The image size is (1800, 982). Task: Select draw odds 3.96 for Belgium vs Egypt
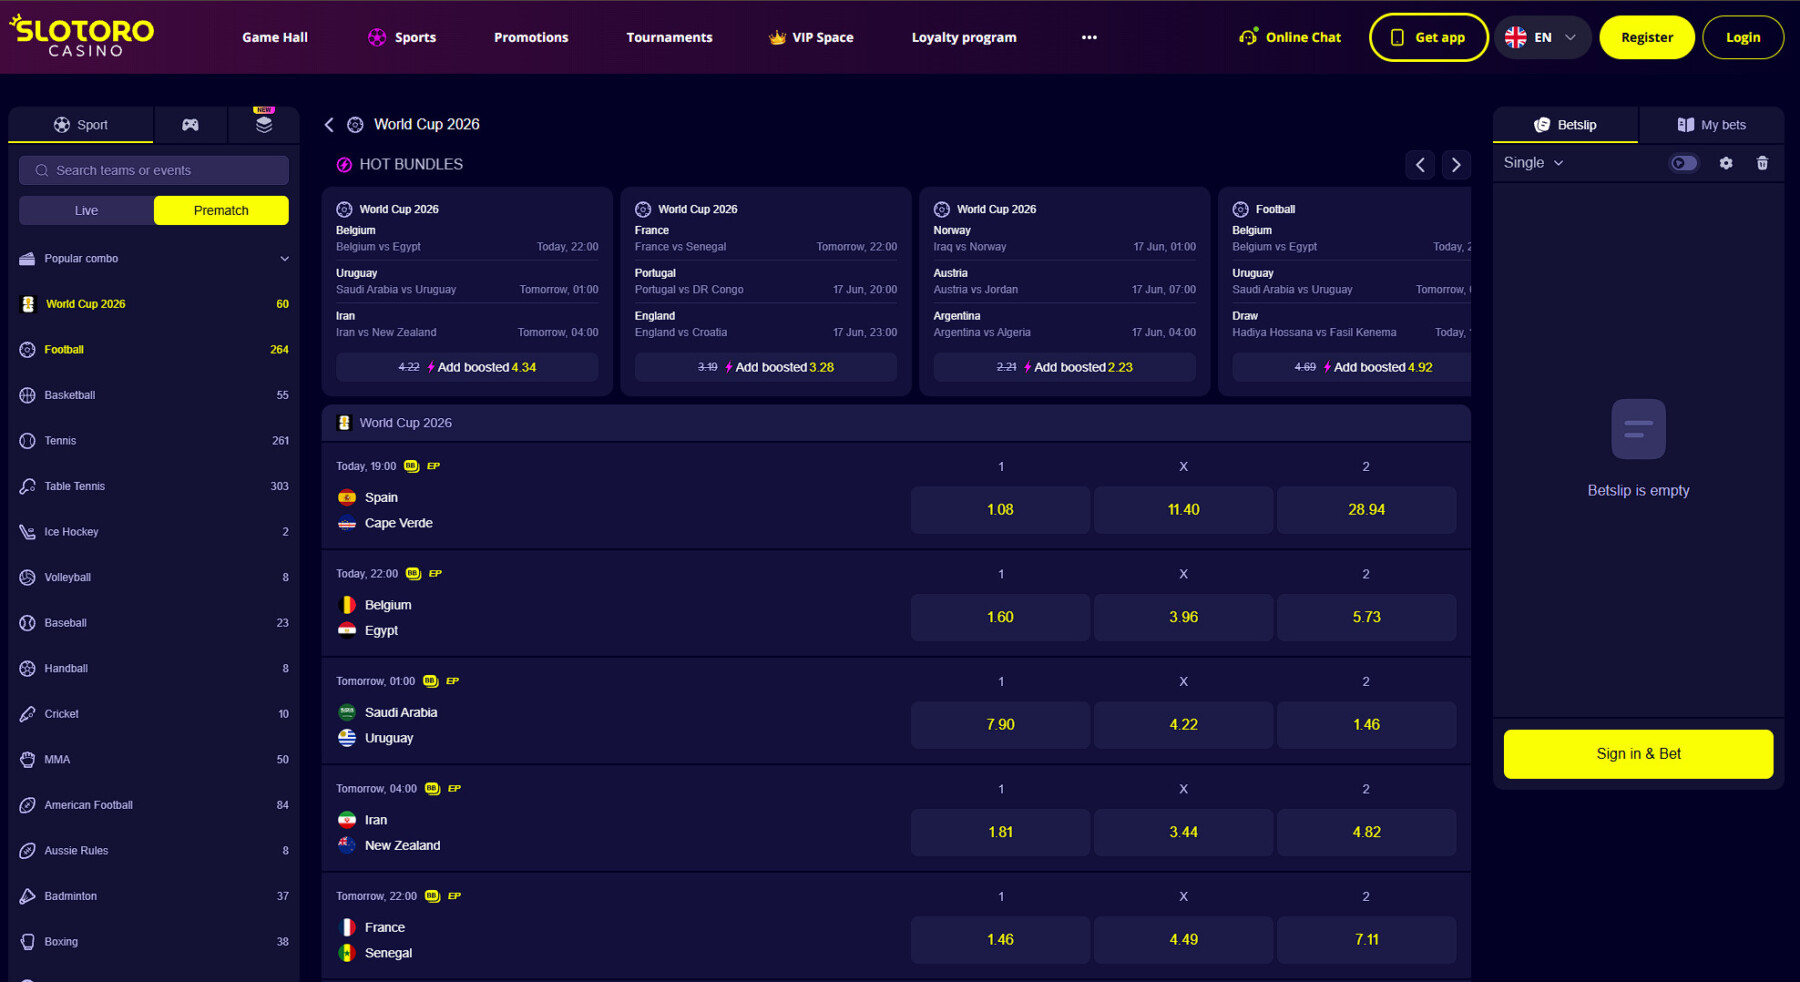pos(1183,617)
